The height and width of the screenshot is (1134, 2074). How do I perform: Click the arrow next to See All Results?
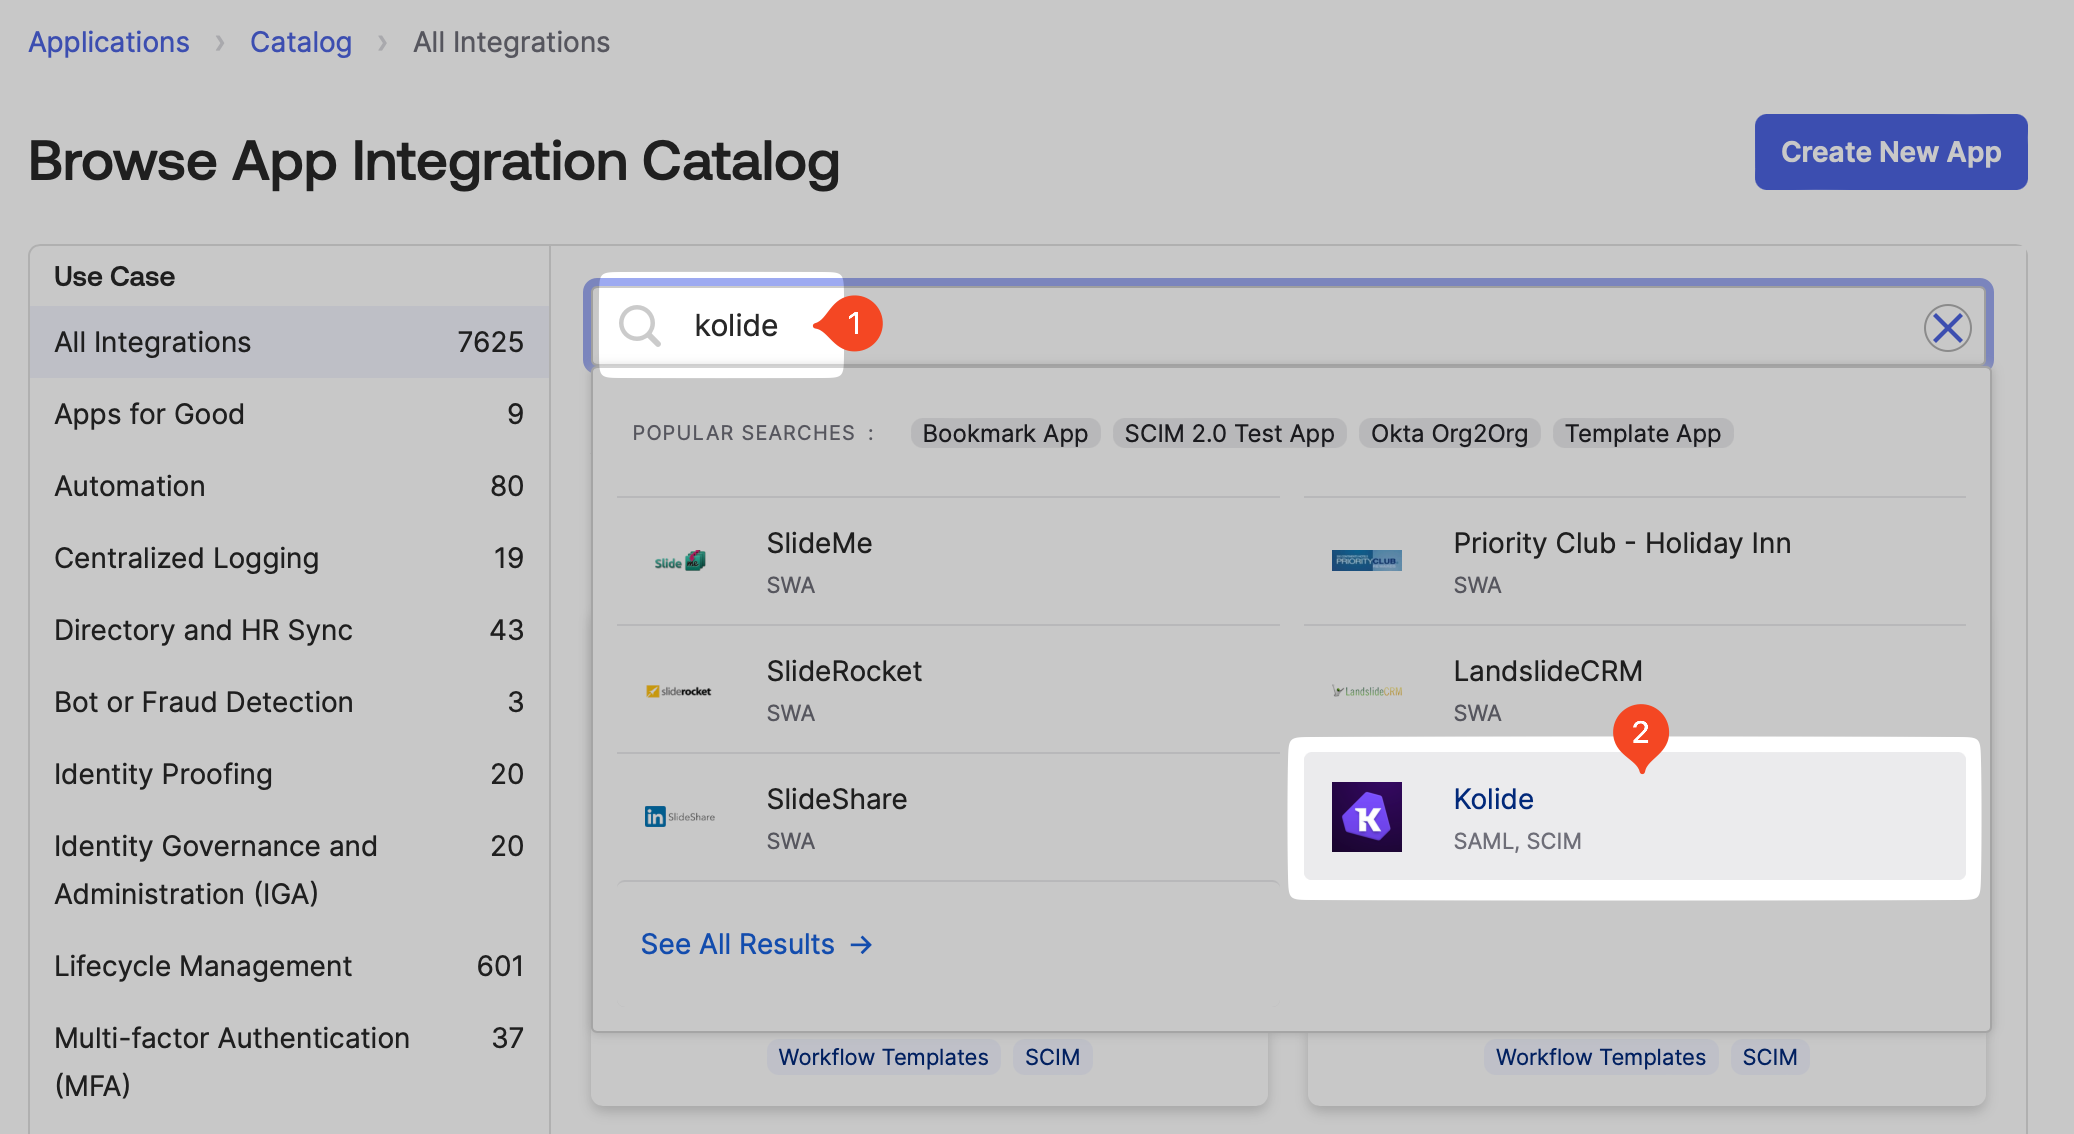861,944
